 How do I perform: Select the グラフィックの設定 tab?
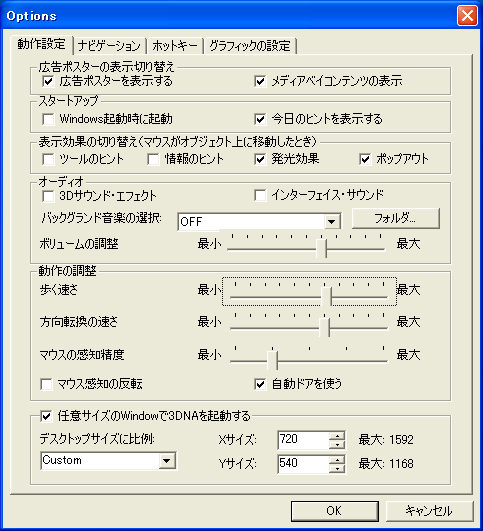click(250, 46)
